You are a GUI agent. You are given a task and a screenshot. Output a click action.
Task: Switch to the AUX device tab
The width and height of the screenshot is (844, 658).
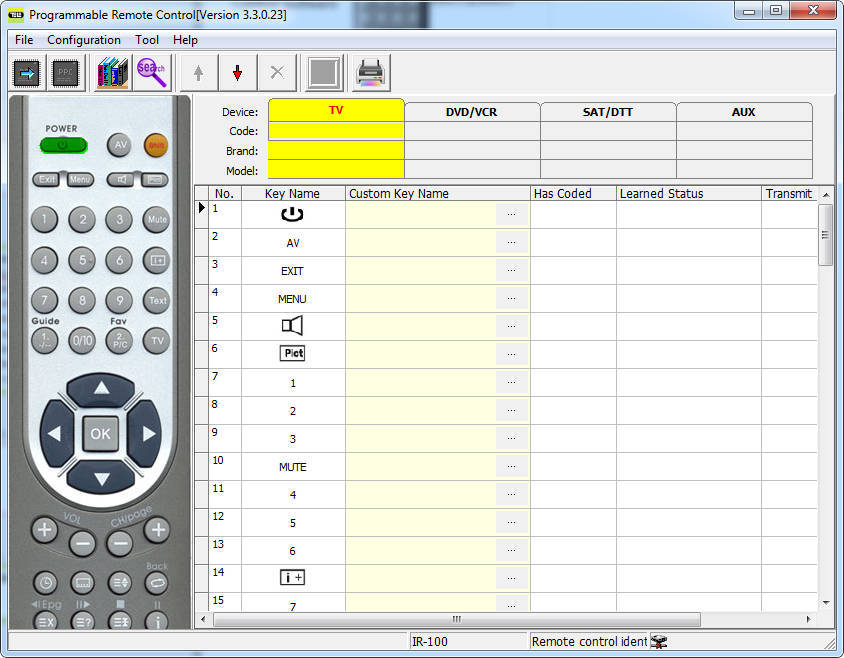[x=744, y=111]
